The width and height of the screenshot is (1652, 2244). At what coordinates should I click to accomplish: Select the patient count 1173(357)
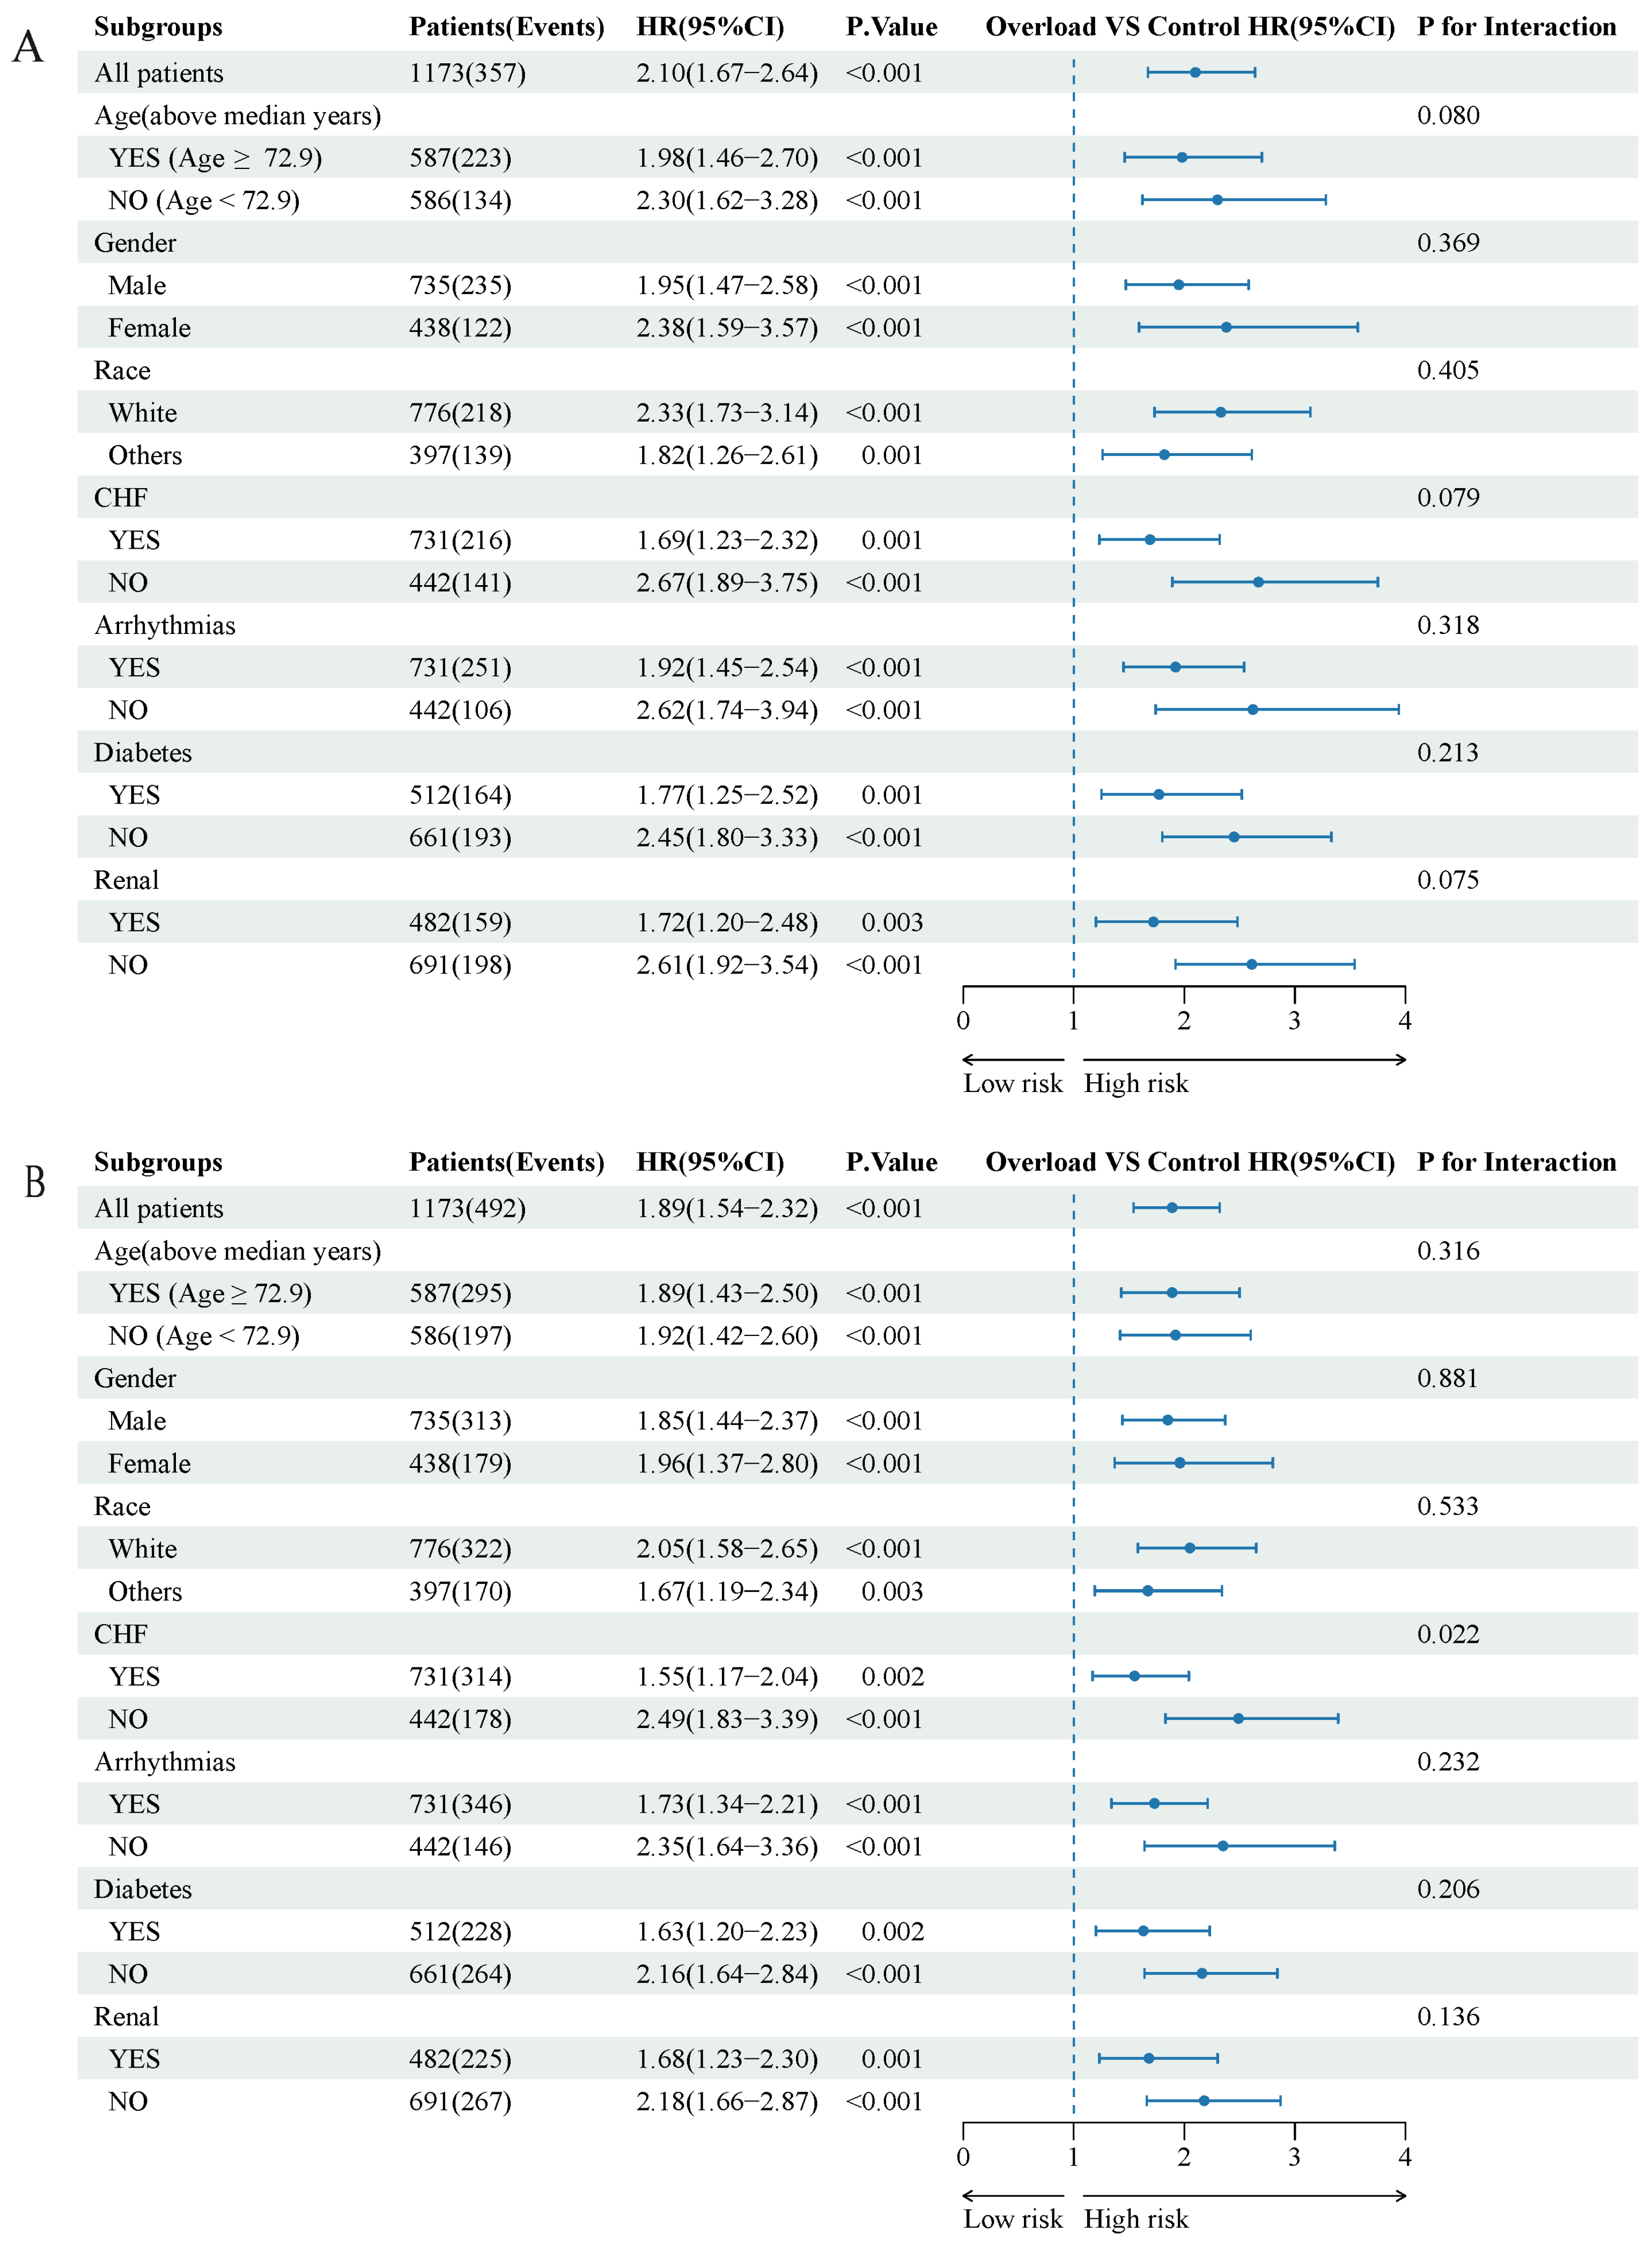pyautogui.click(x=467, y=73)
